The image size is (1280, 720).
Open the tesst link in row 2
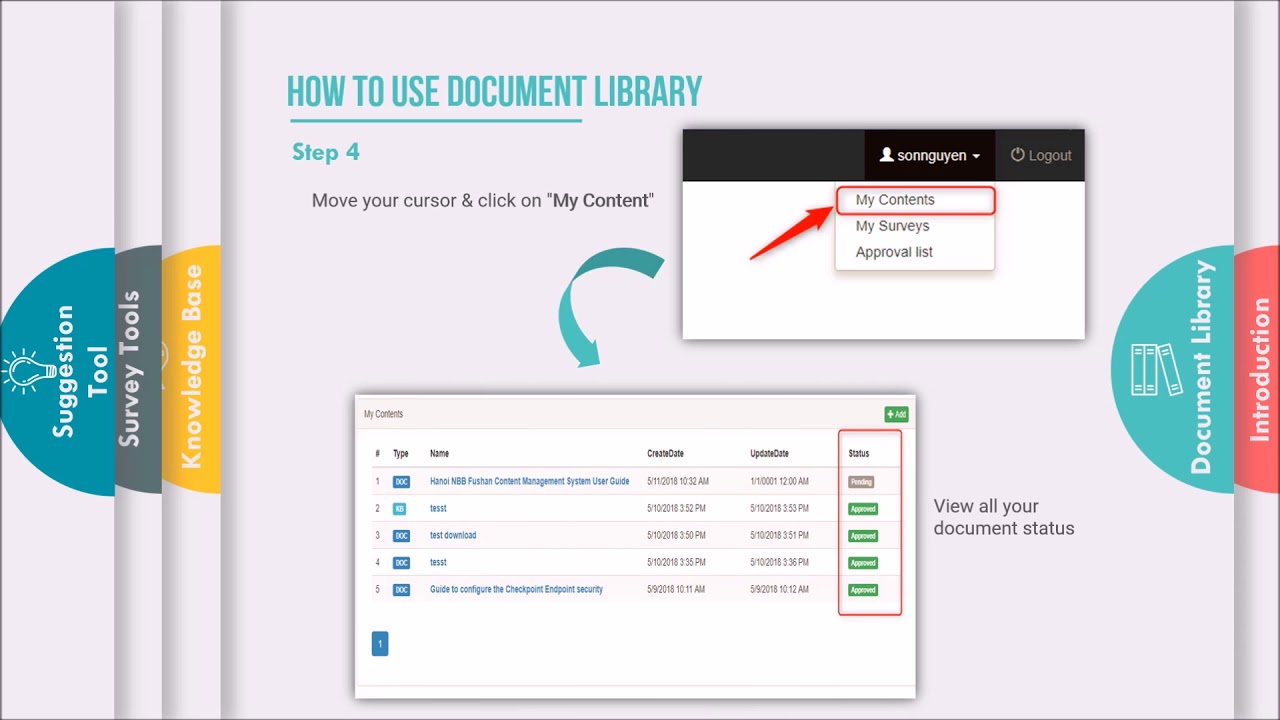pos(438,508)
